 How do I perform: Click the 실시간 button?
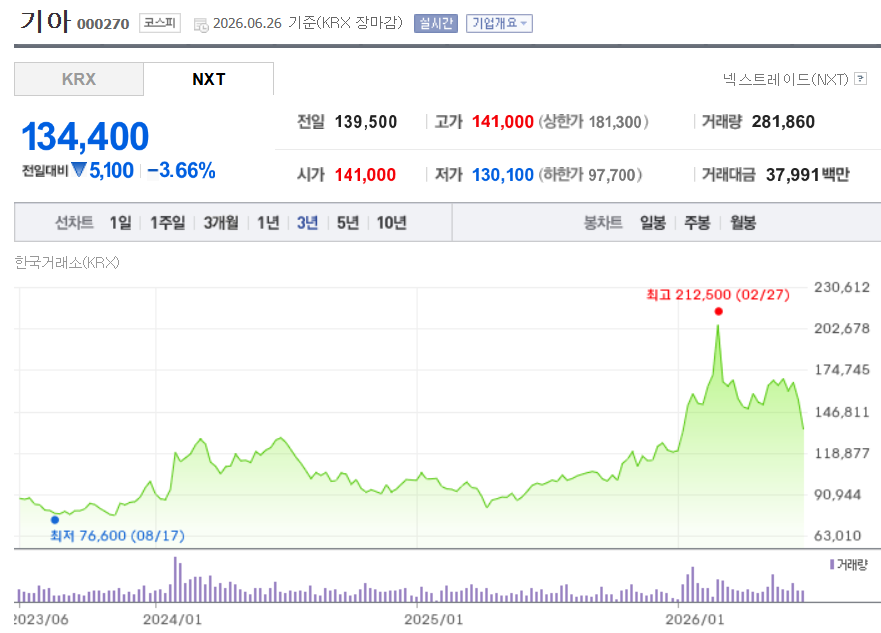click(435, 23)
